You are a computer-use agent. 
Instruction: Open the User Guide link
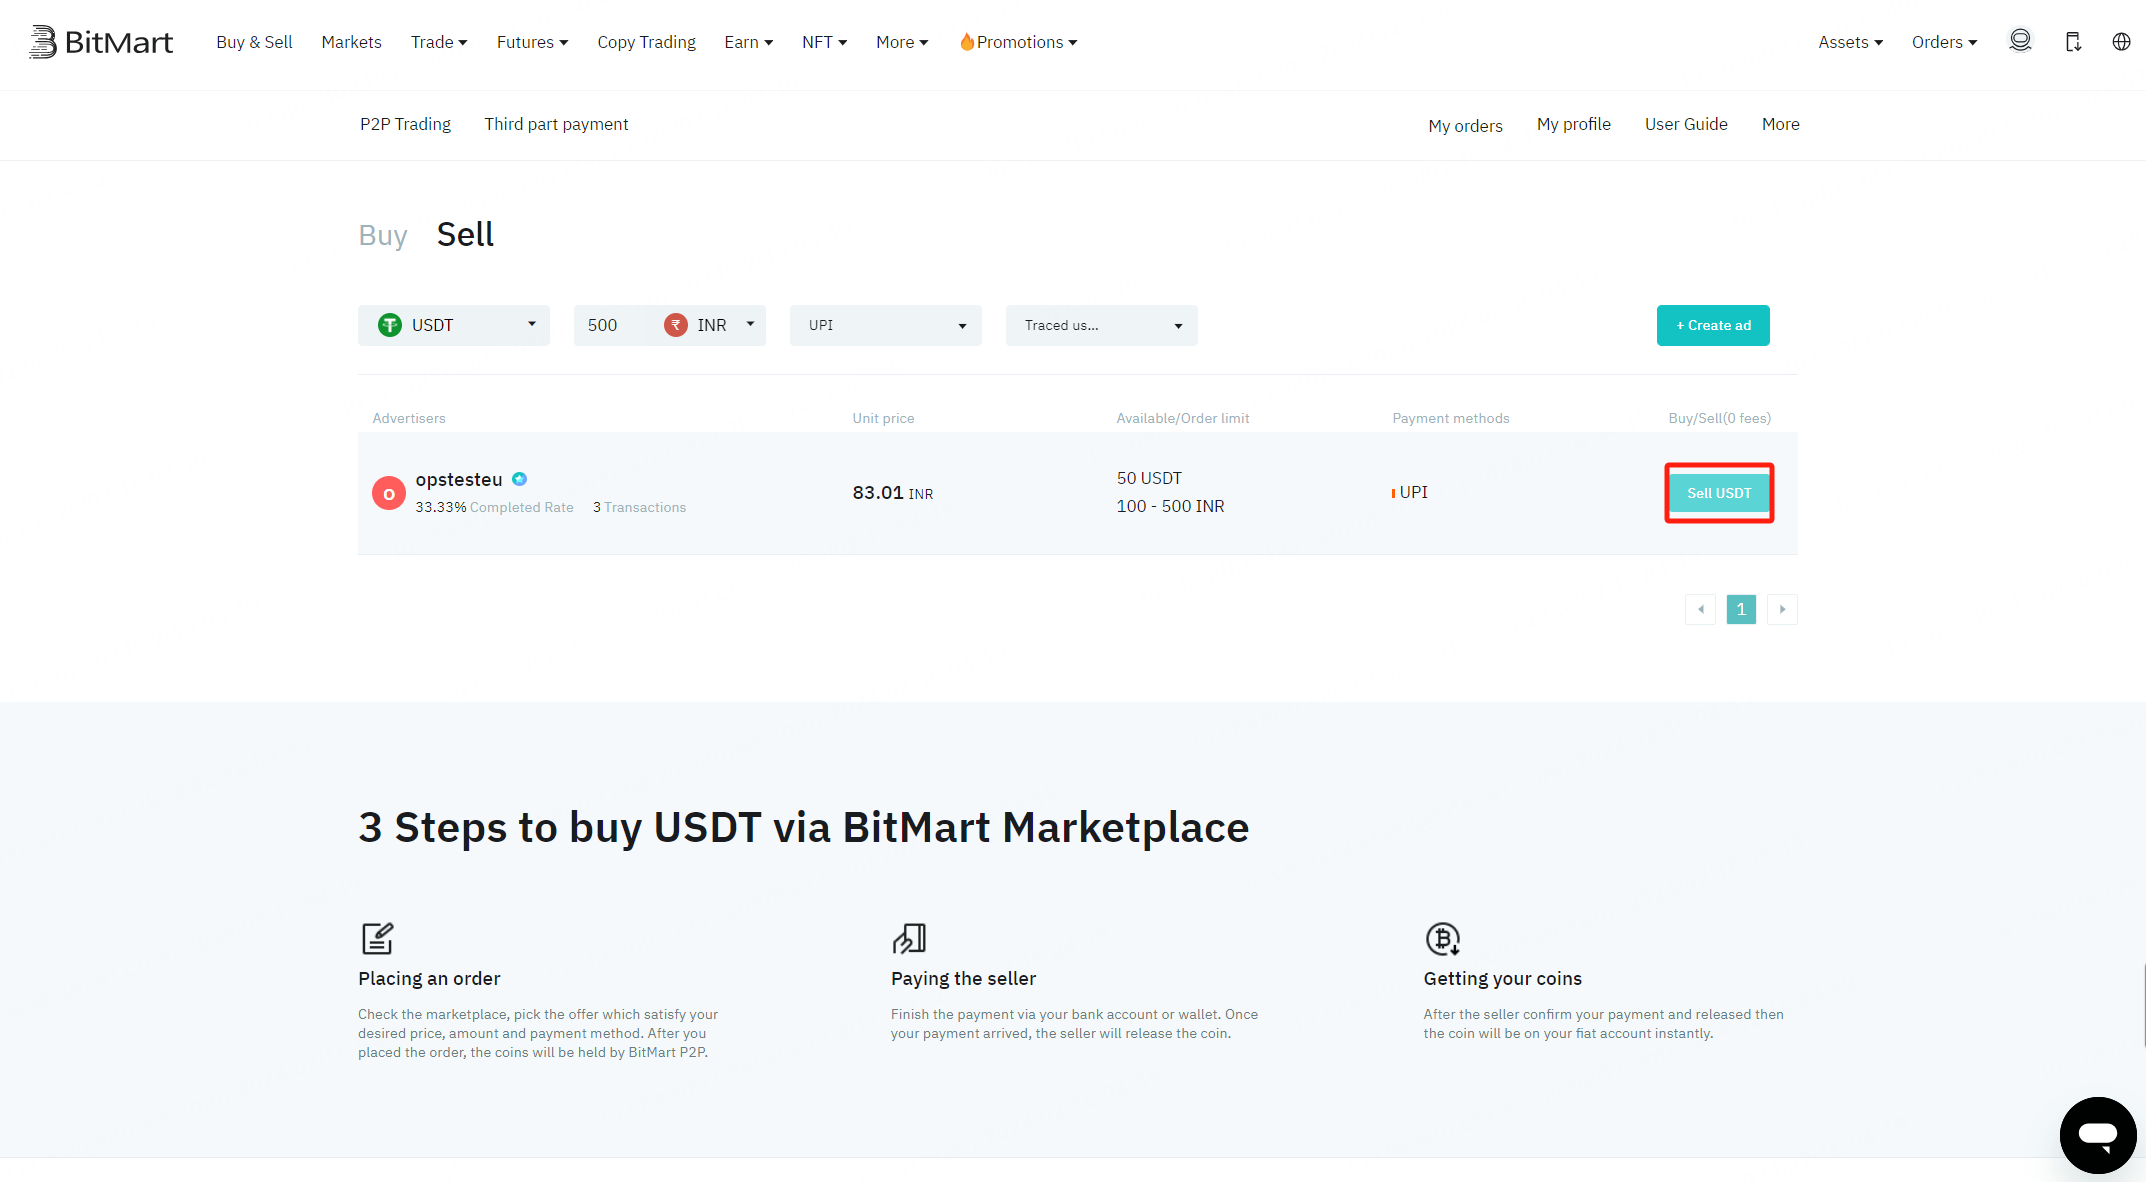1686,124
